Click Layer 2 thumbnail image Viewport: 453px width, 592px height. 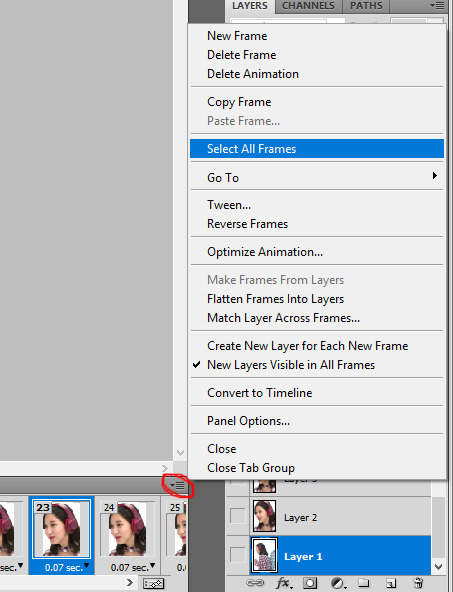[264, 516]
